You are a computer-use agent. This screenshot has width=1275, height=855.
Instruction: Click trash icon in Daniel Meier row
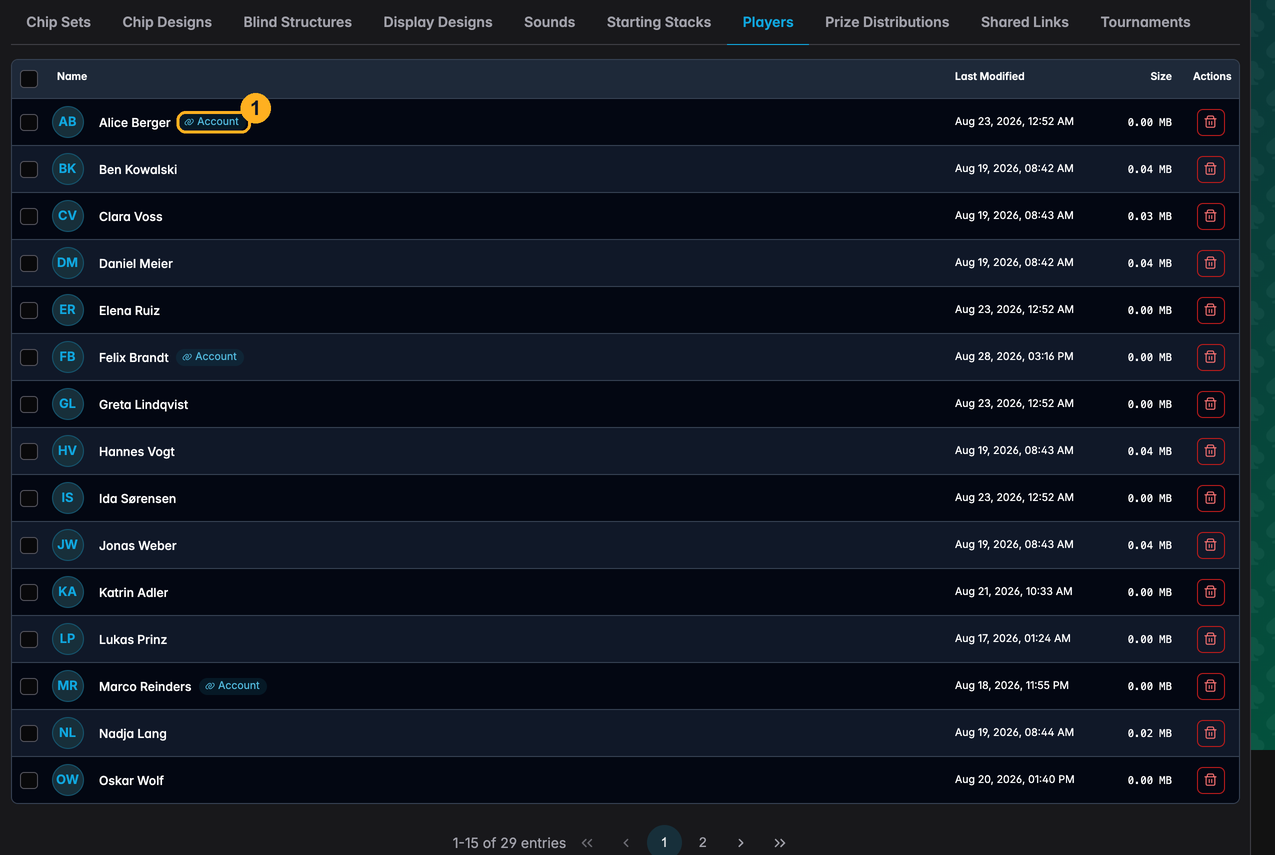point(1210,263)
